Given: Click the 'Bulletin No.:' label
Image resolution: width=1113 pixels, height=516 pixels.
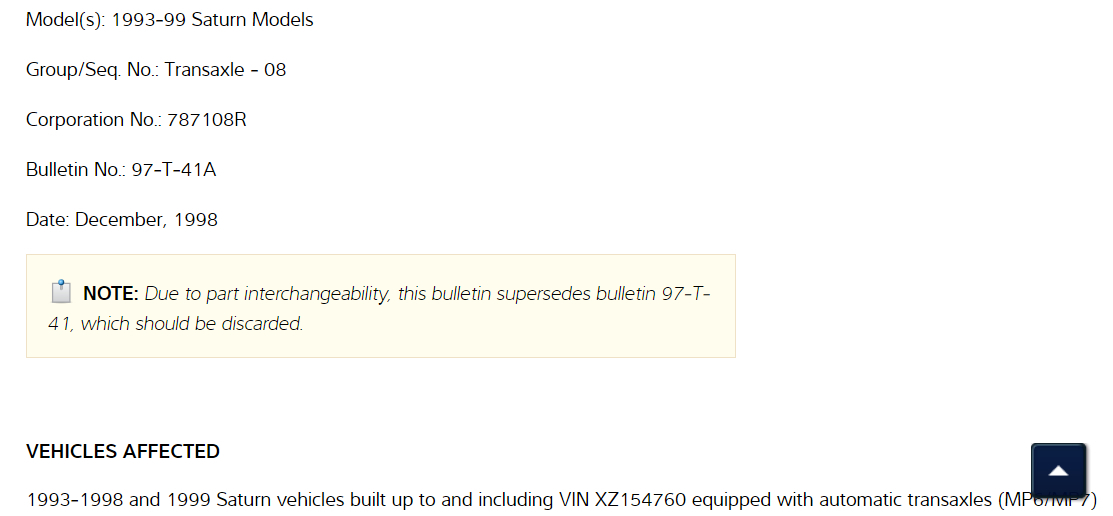Looking at the screenshot, I should 76,170.
